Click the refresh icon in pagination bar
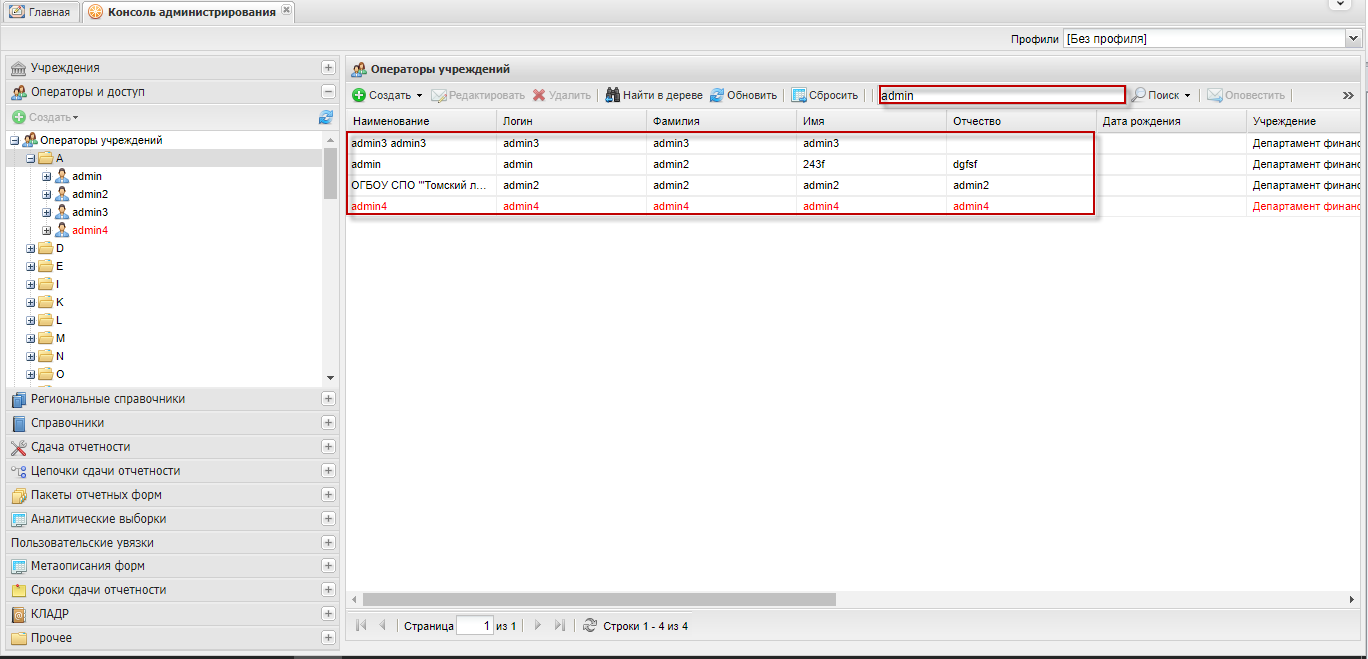This screenshot has width=1368, height=659. tap(589, 625)
